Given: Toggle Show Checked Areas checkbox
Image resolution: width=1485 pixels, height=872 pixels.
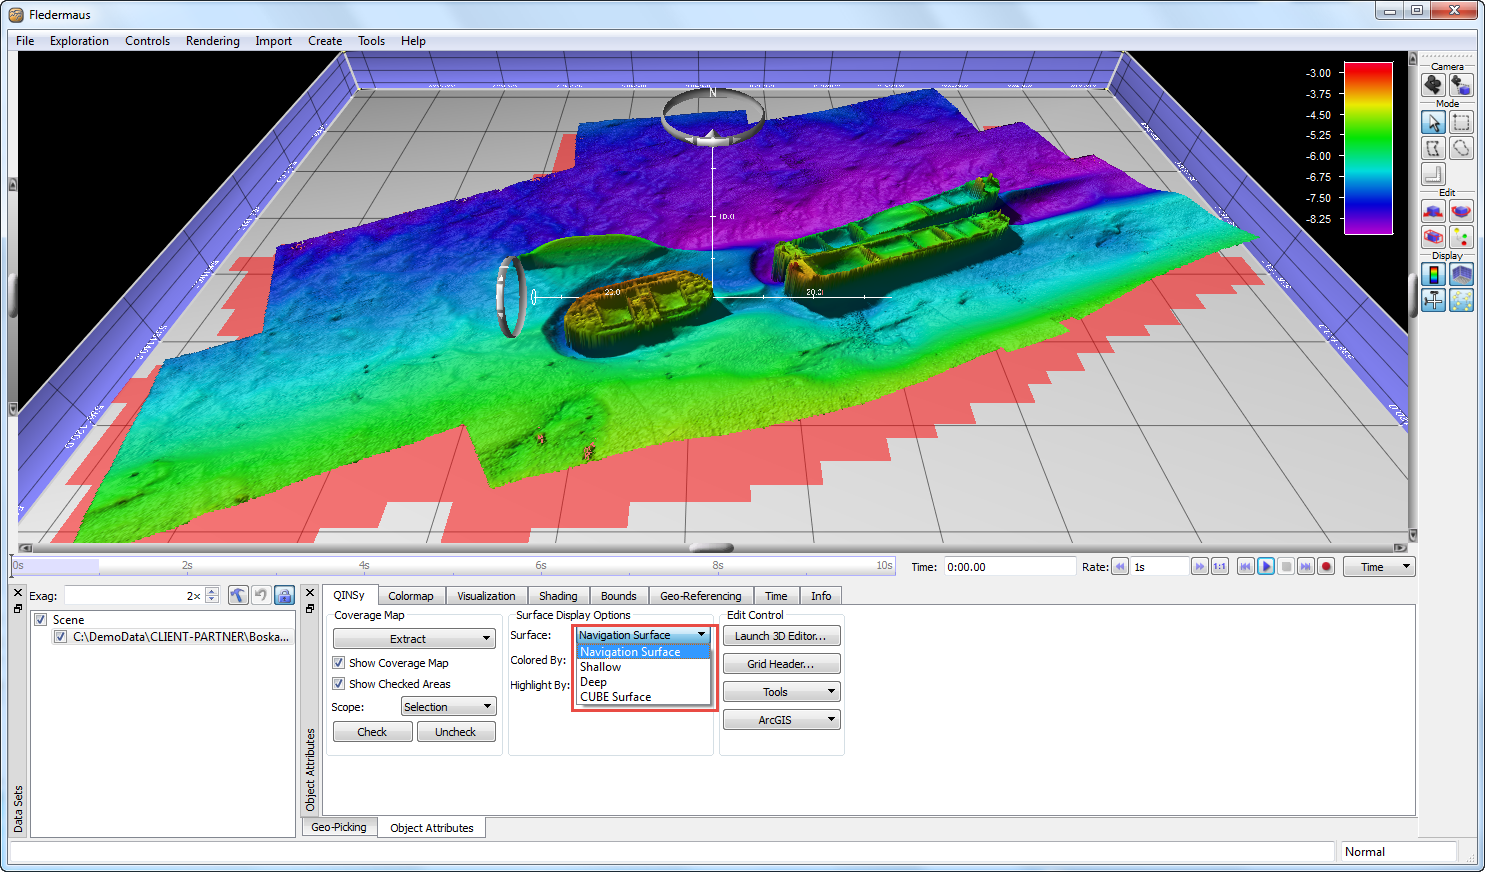Looking at the screenshot, I should [x=339, y=684].
